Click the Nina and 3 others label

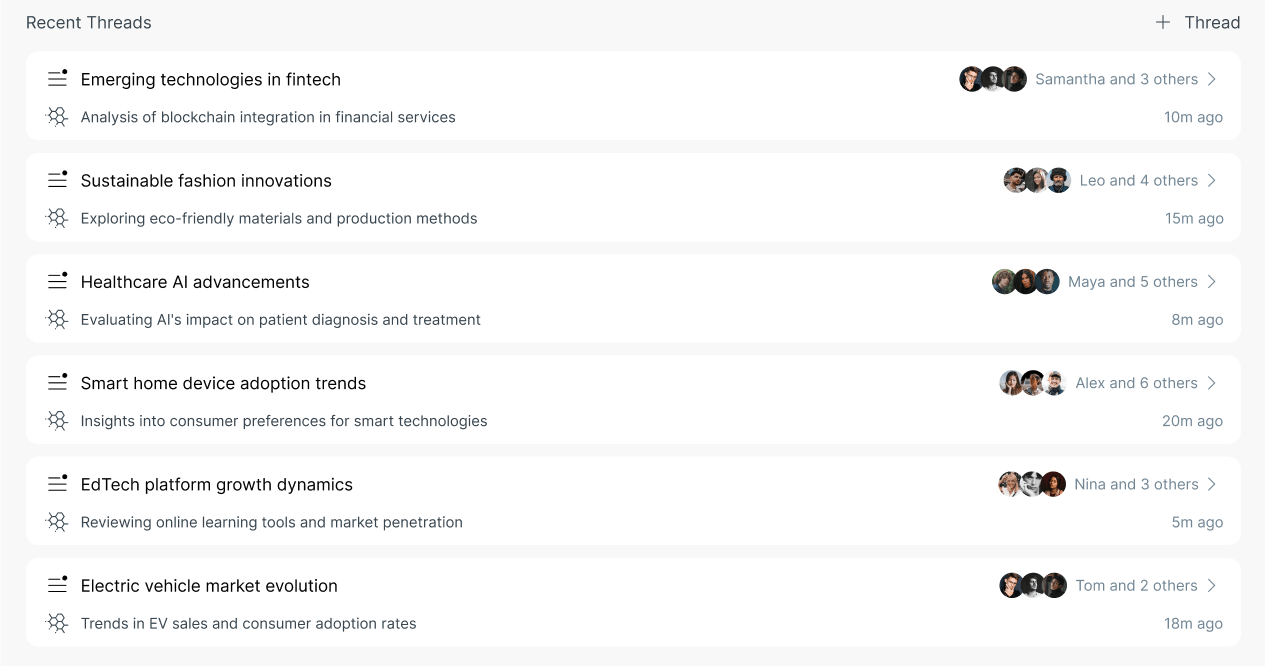pyautogui.click(x=1136, y=484)
